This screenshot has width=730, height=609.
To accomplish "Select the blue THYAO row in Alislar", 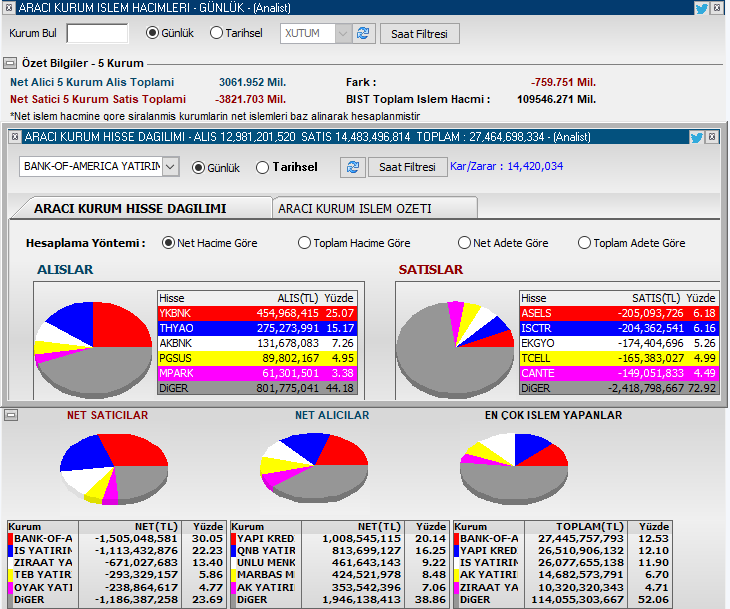I will [257, 328].
